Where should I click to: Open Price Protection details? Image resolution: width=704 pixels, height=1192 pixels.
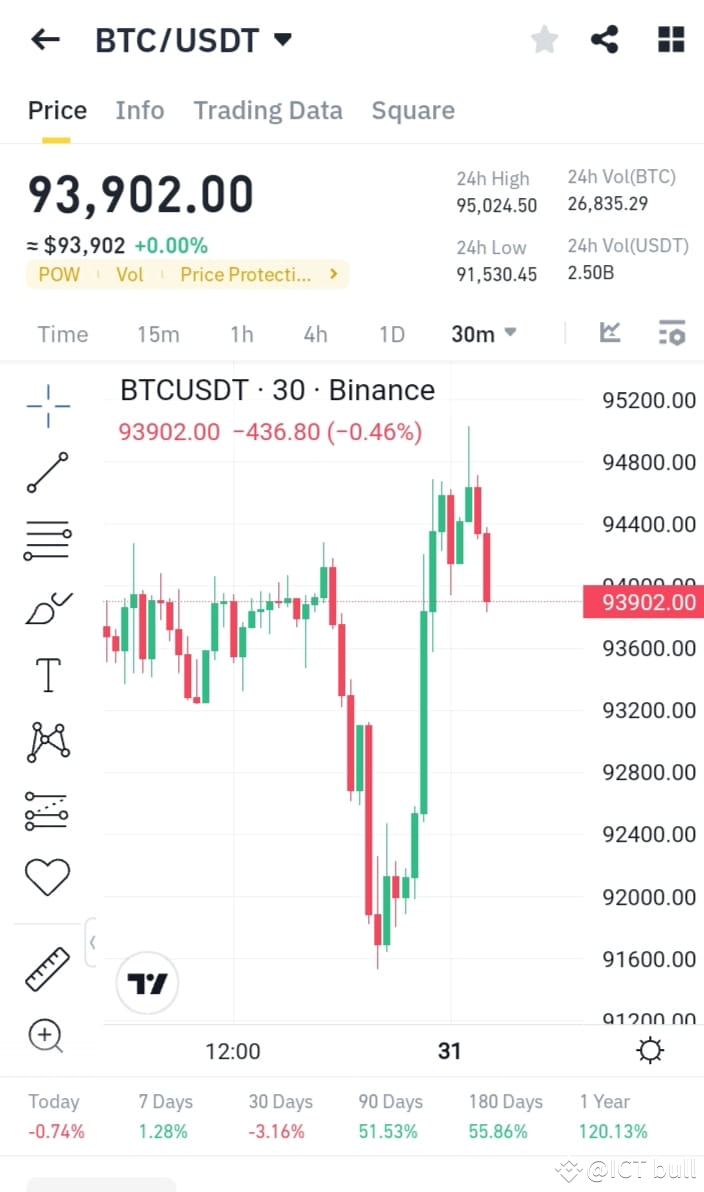click(249, 274)
